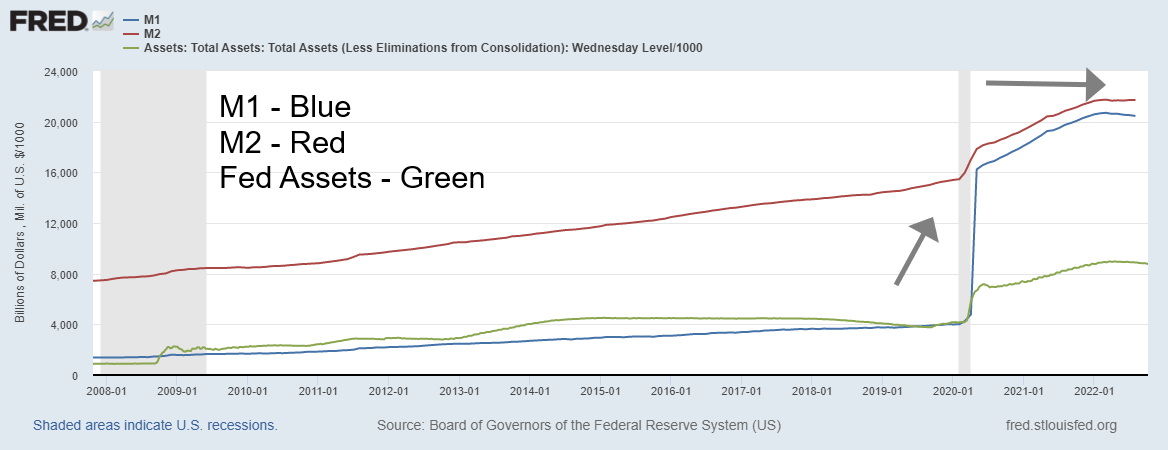The width and height of the screenshot is (1168, 450).
Task: Click the Board of Governors source text
Action: (x=578, y=425)
